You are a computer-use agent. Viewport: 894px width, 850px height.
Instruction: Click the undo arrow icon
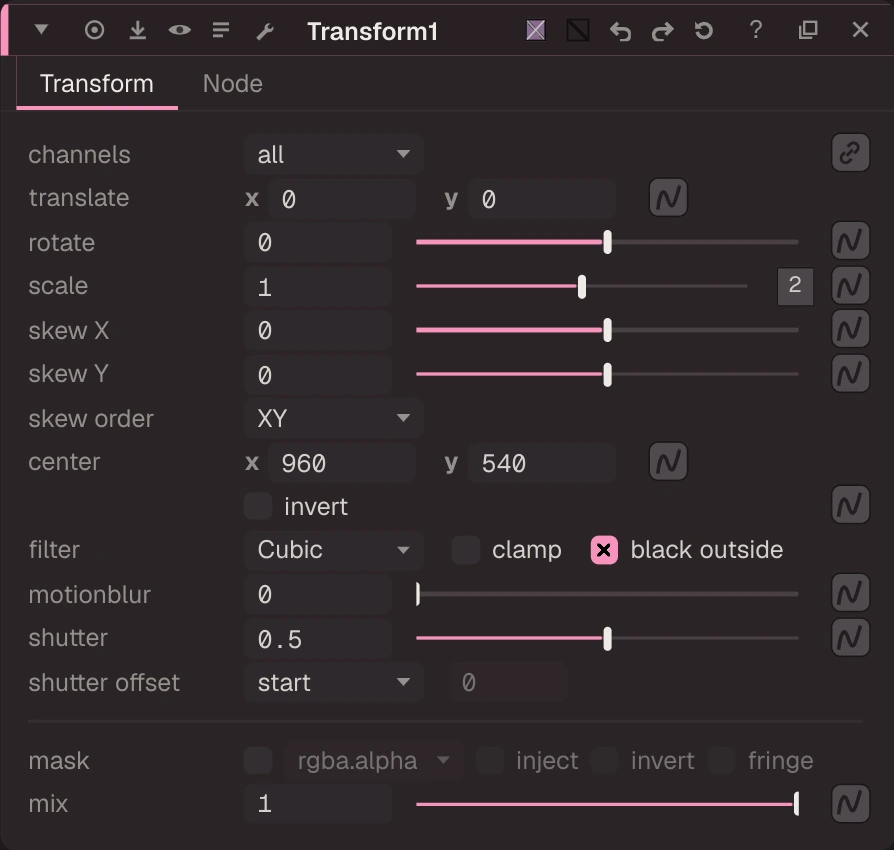pyautogui.click(x=620, y=31)
